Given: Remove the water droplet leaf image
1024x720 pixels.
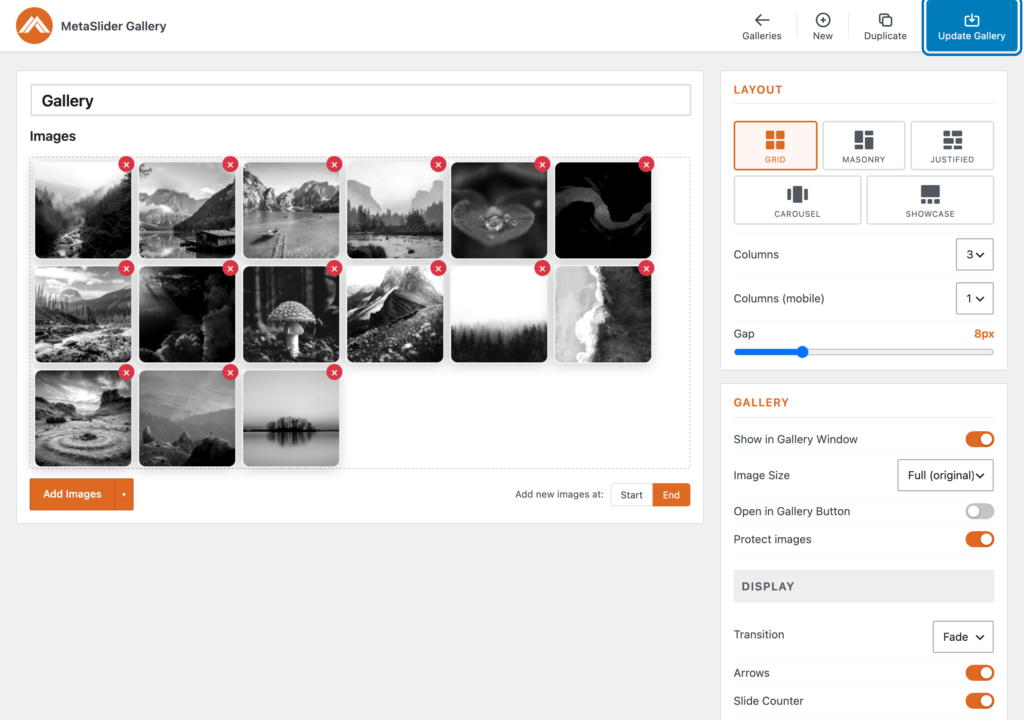Looking at the screenshot, I should point(542,165).
